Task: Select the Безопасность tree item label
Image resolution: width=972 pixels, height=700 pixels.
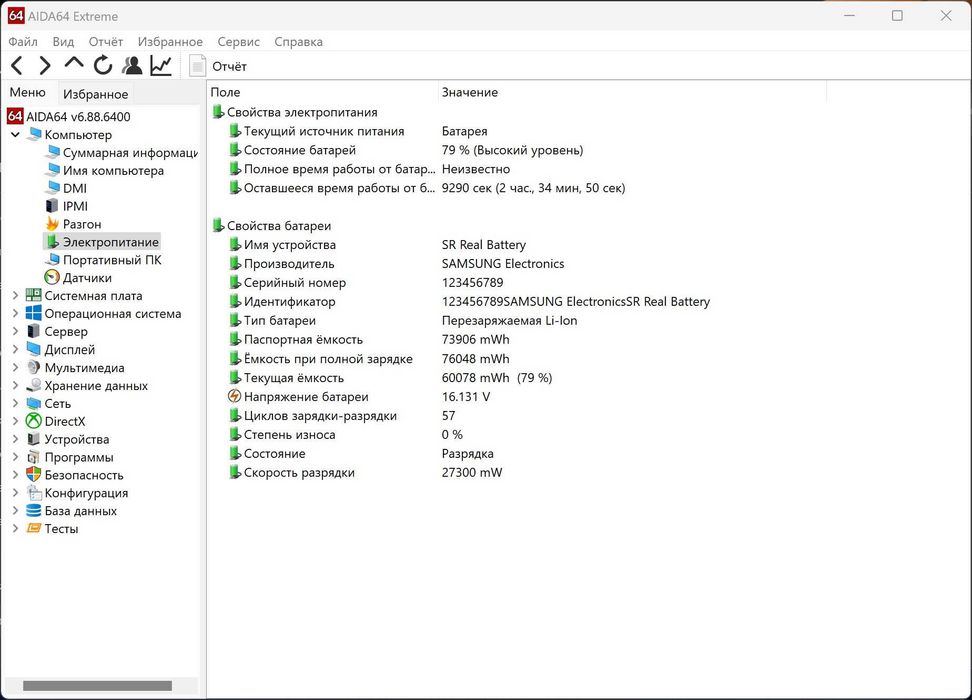Action: coord(84,475)
